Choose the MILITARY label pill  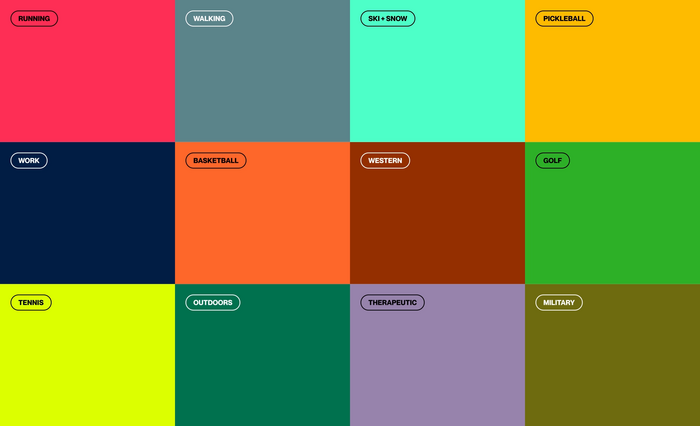[558, 303]
